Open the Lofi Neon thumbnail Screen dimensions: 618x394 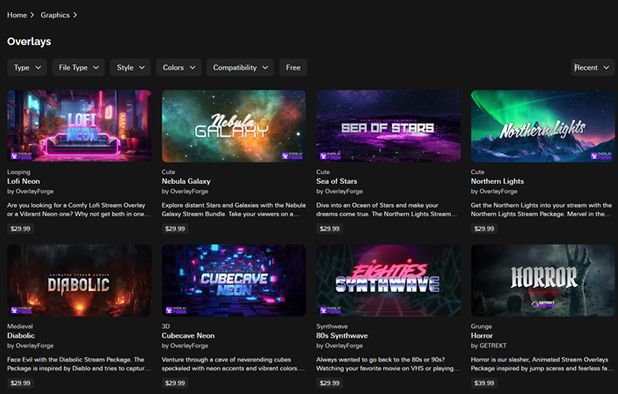tap(79, 126)
